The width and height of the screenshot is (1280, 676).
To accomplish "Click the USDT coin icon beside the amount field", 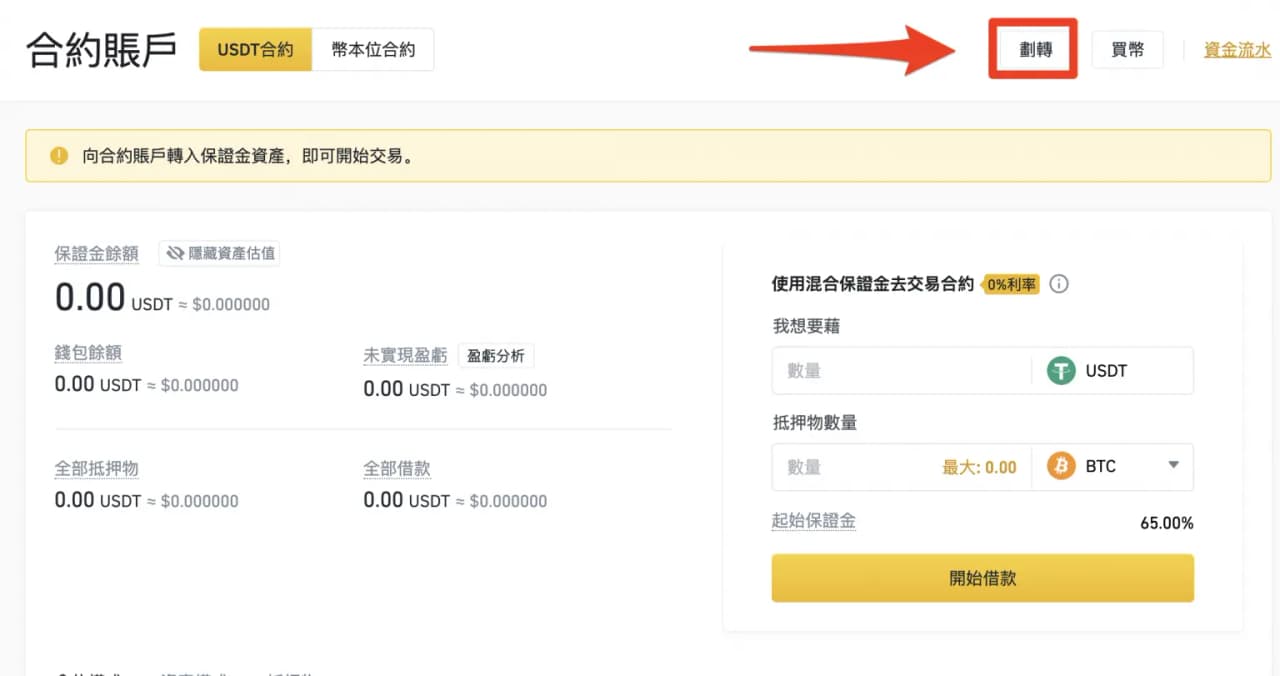I will (x=1061, y=370).
